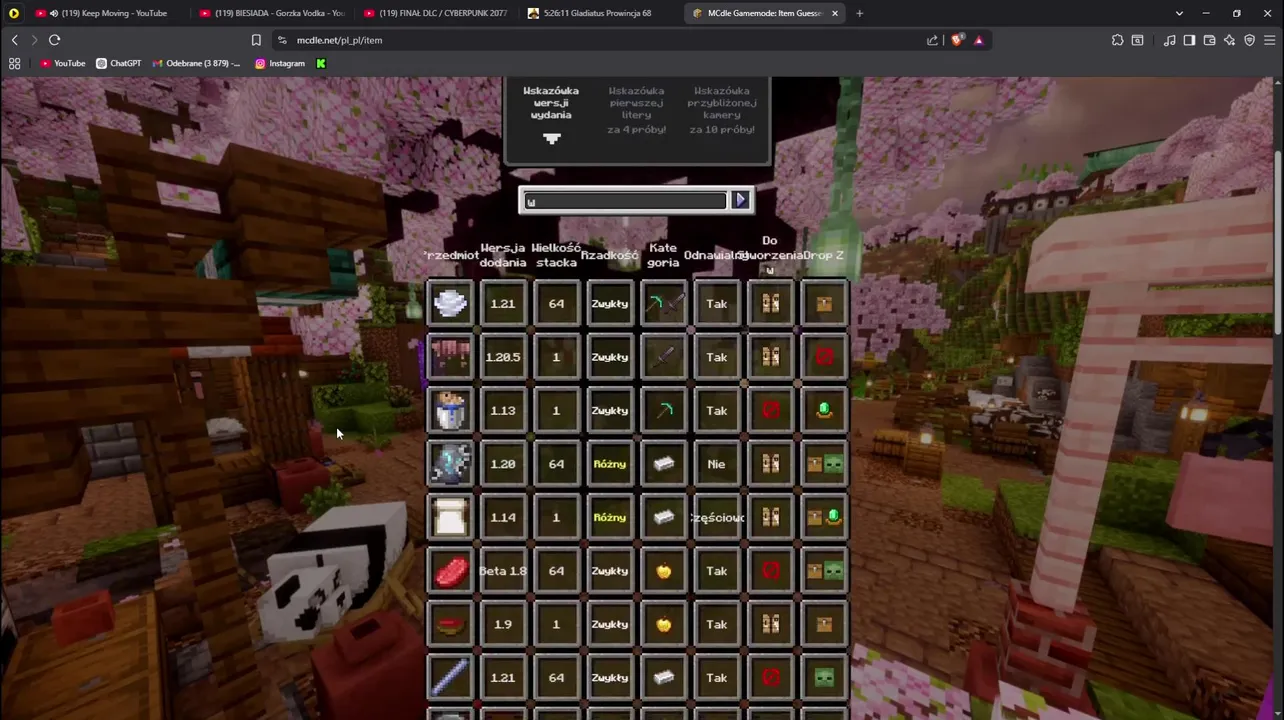1284x720 pixels.
Task: Click the item icon in the 1.20 row
Action: point(450,464)
